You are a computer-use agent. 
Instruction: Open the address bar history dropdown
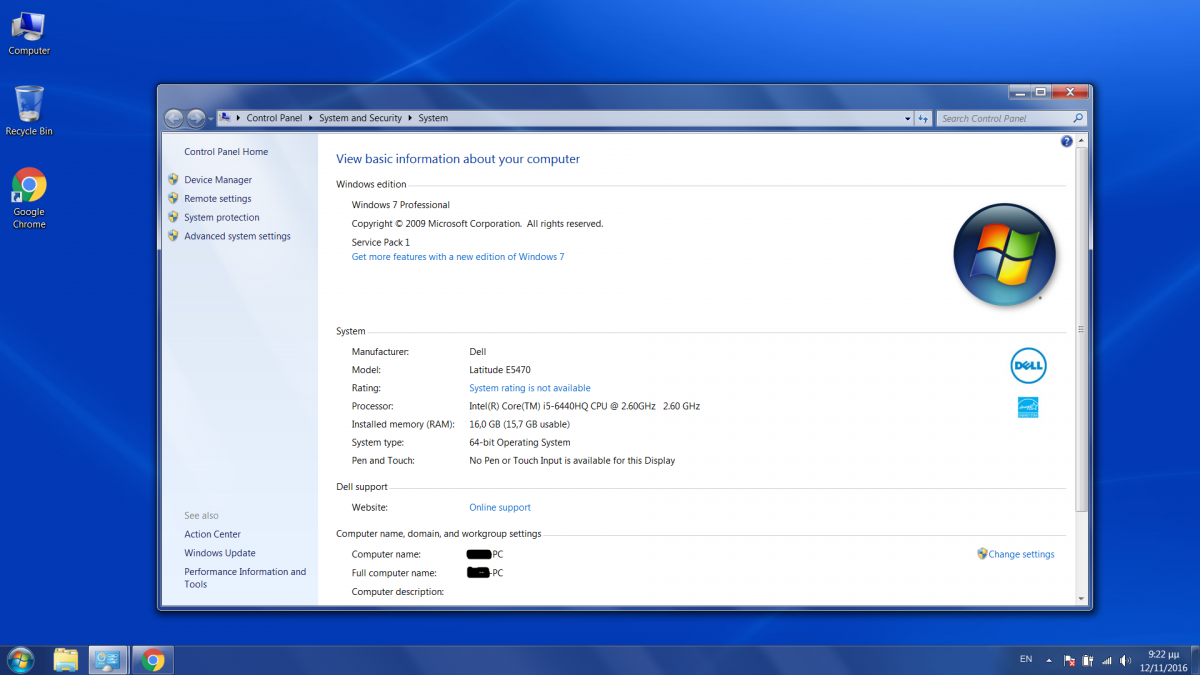point(907,118)
